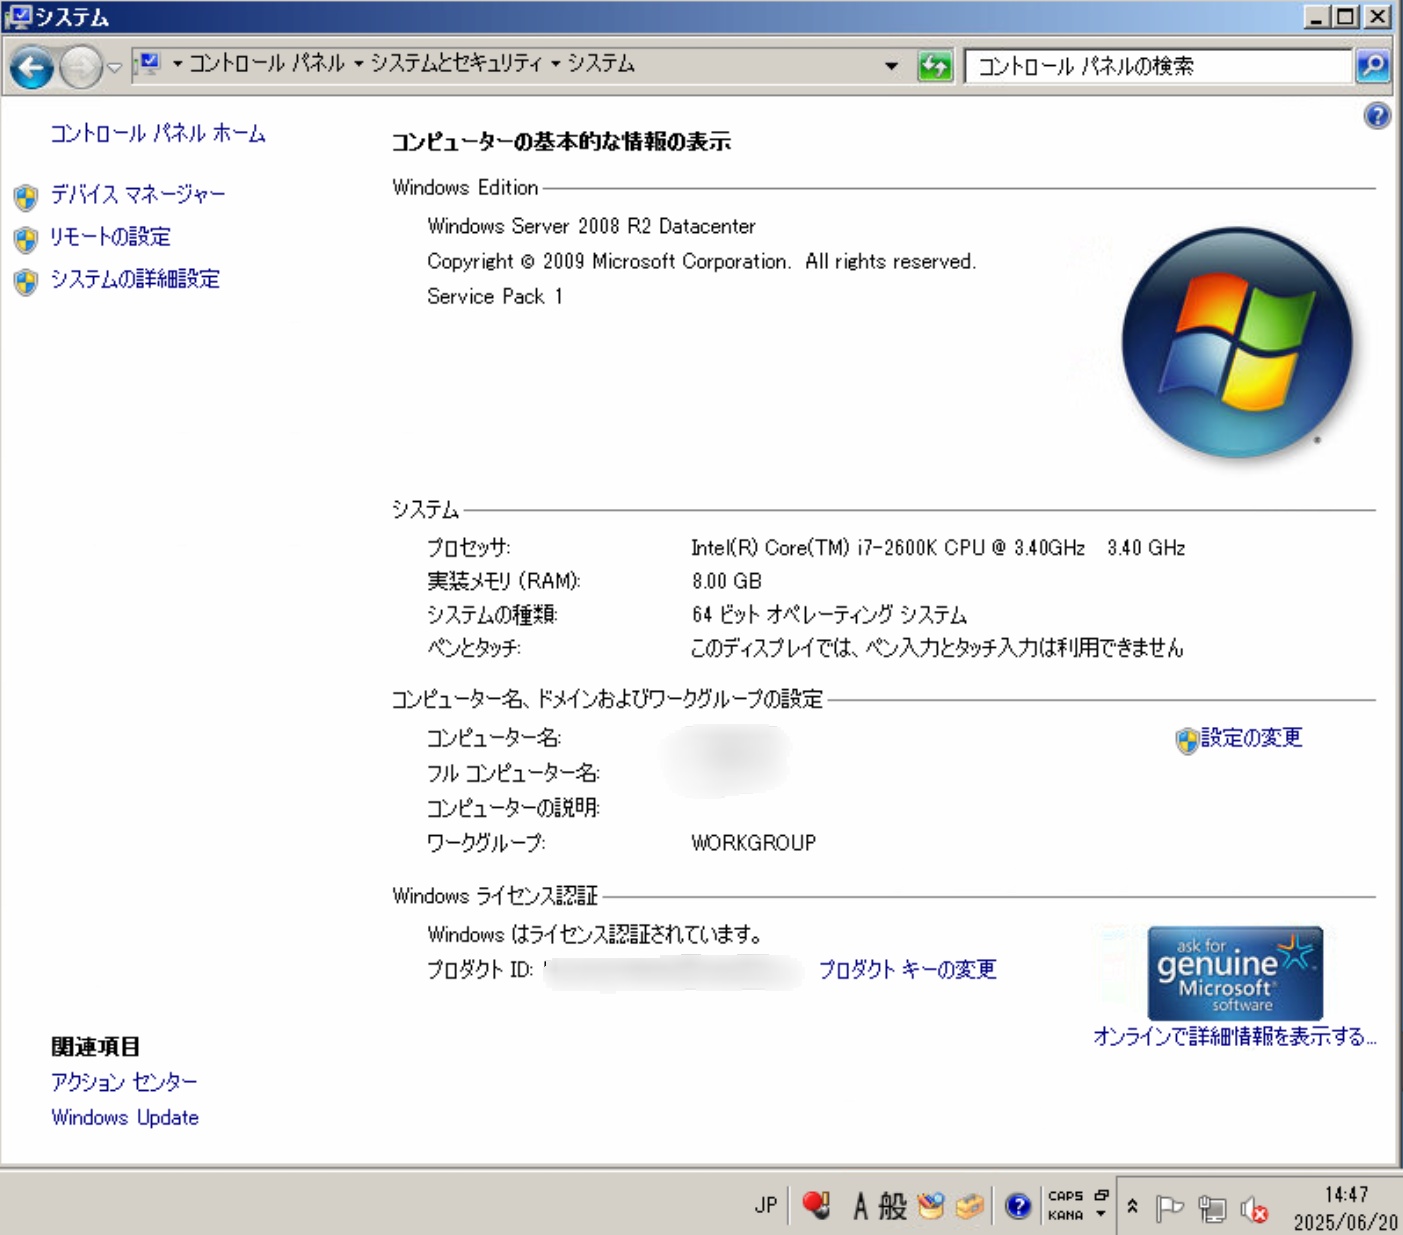
Task: Click プロダクト キーの変更 link
Action: click(x=907, y=970)
